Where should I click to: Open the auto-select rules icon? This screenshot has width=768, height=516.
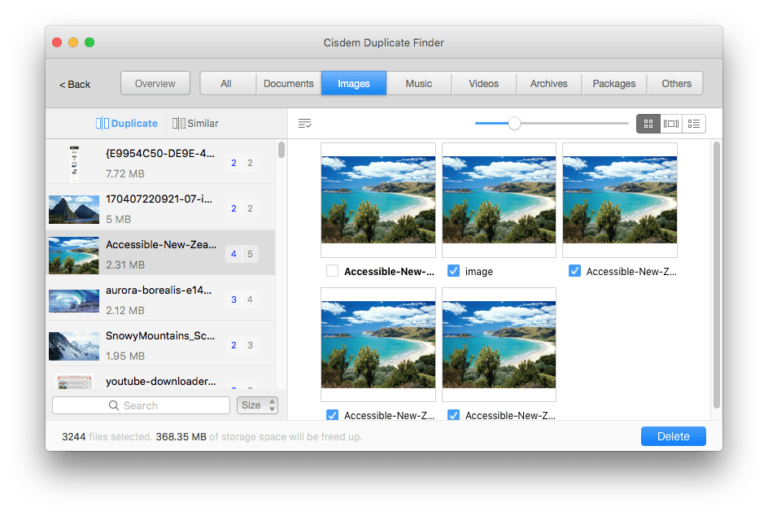305,124
